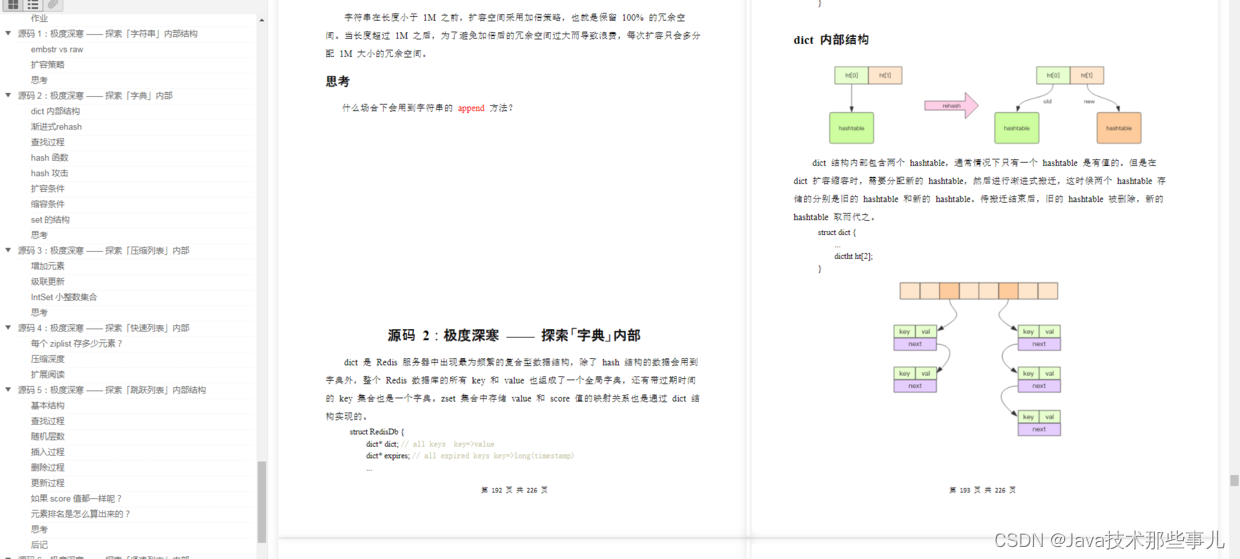Image resolution: width=1240 pixels, height=559 pixels.
Task: Open 基本结构 in the outline
Action: (47, 406)
